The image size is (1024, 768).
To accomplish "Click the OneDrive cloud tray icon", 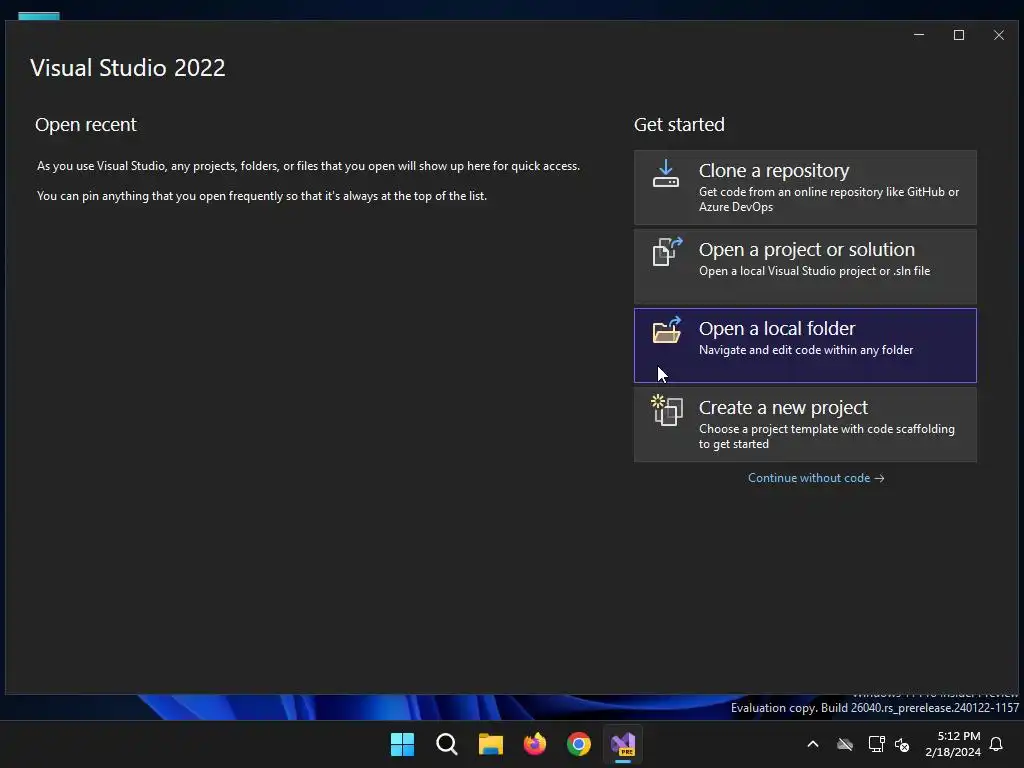I will [x=845, y=744].
